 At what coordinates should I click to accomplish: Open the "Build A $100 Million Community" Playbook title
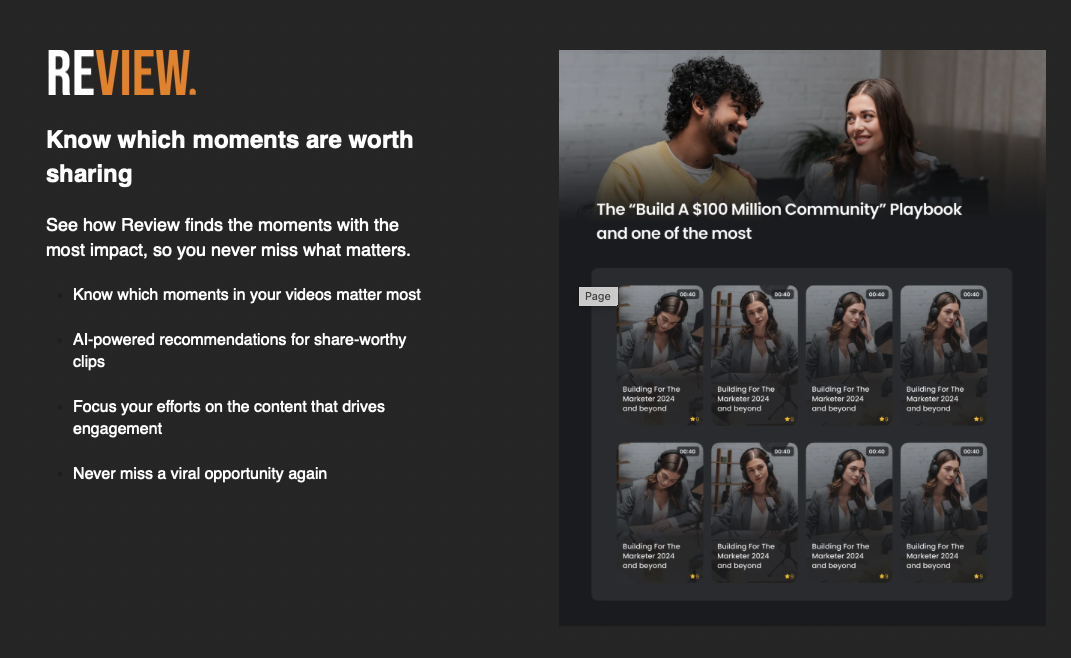(779, 221)
